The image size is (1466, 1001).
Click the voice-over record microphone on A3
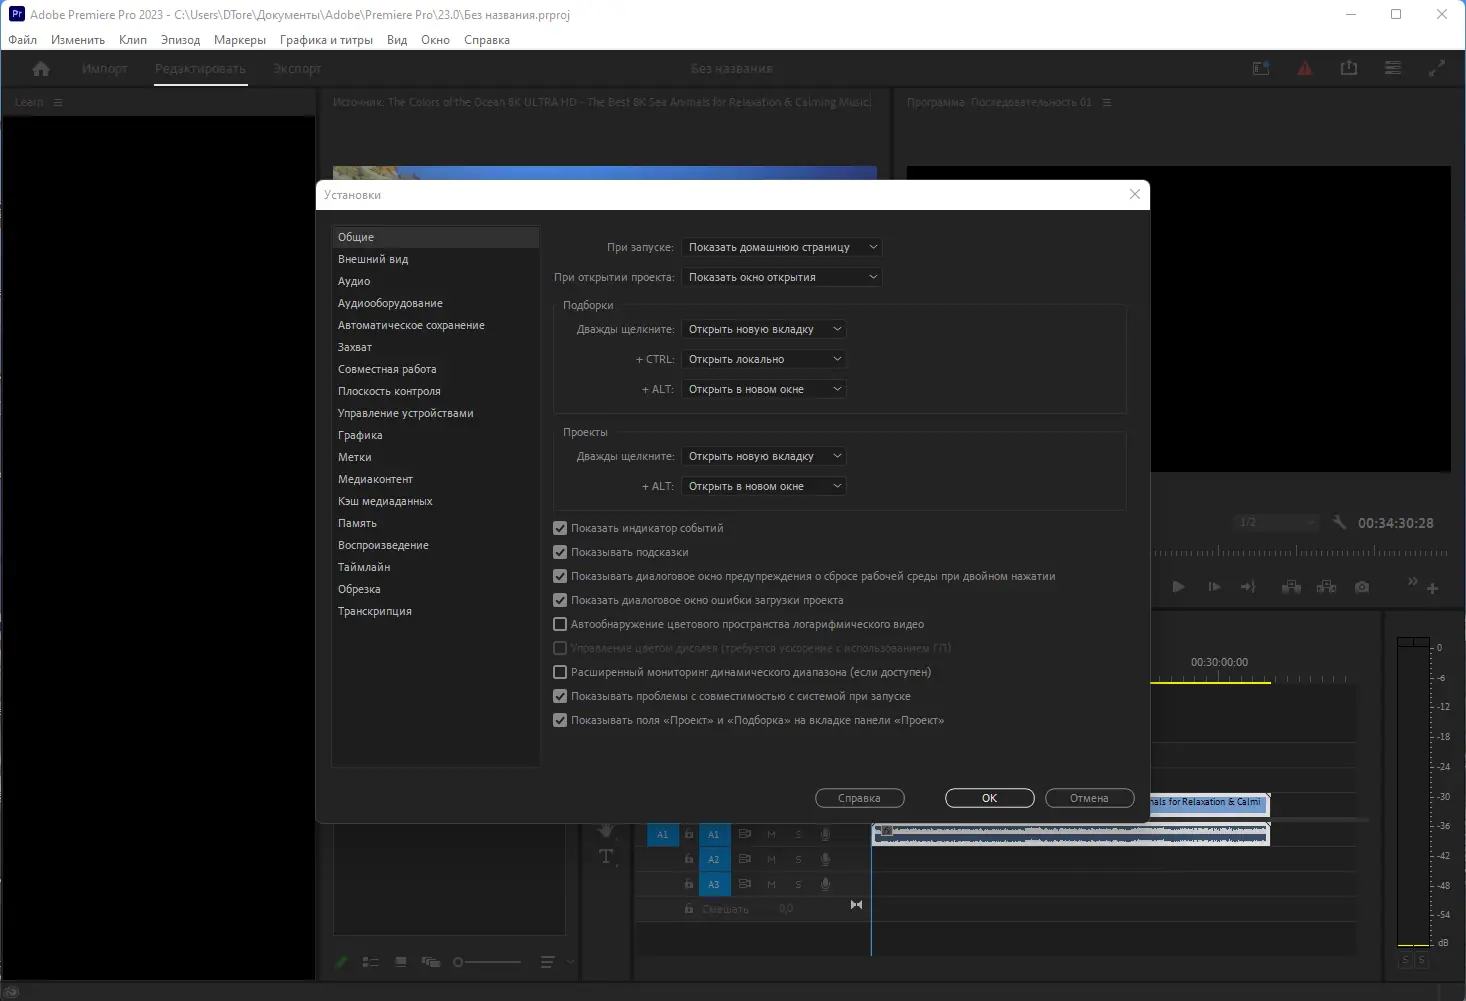click(x=825, y=884)
